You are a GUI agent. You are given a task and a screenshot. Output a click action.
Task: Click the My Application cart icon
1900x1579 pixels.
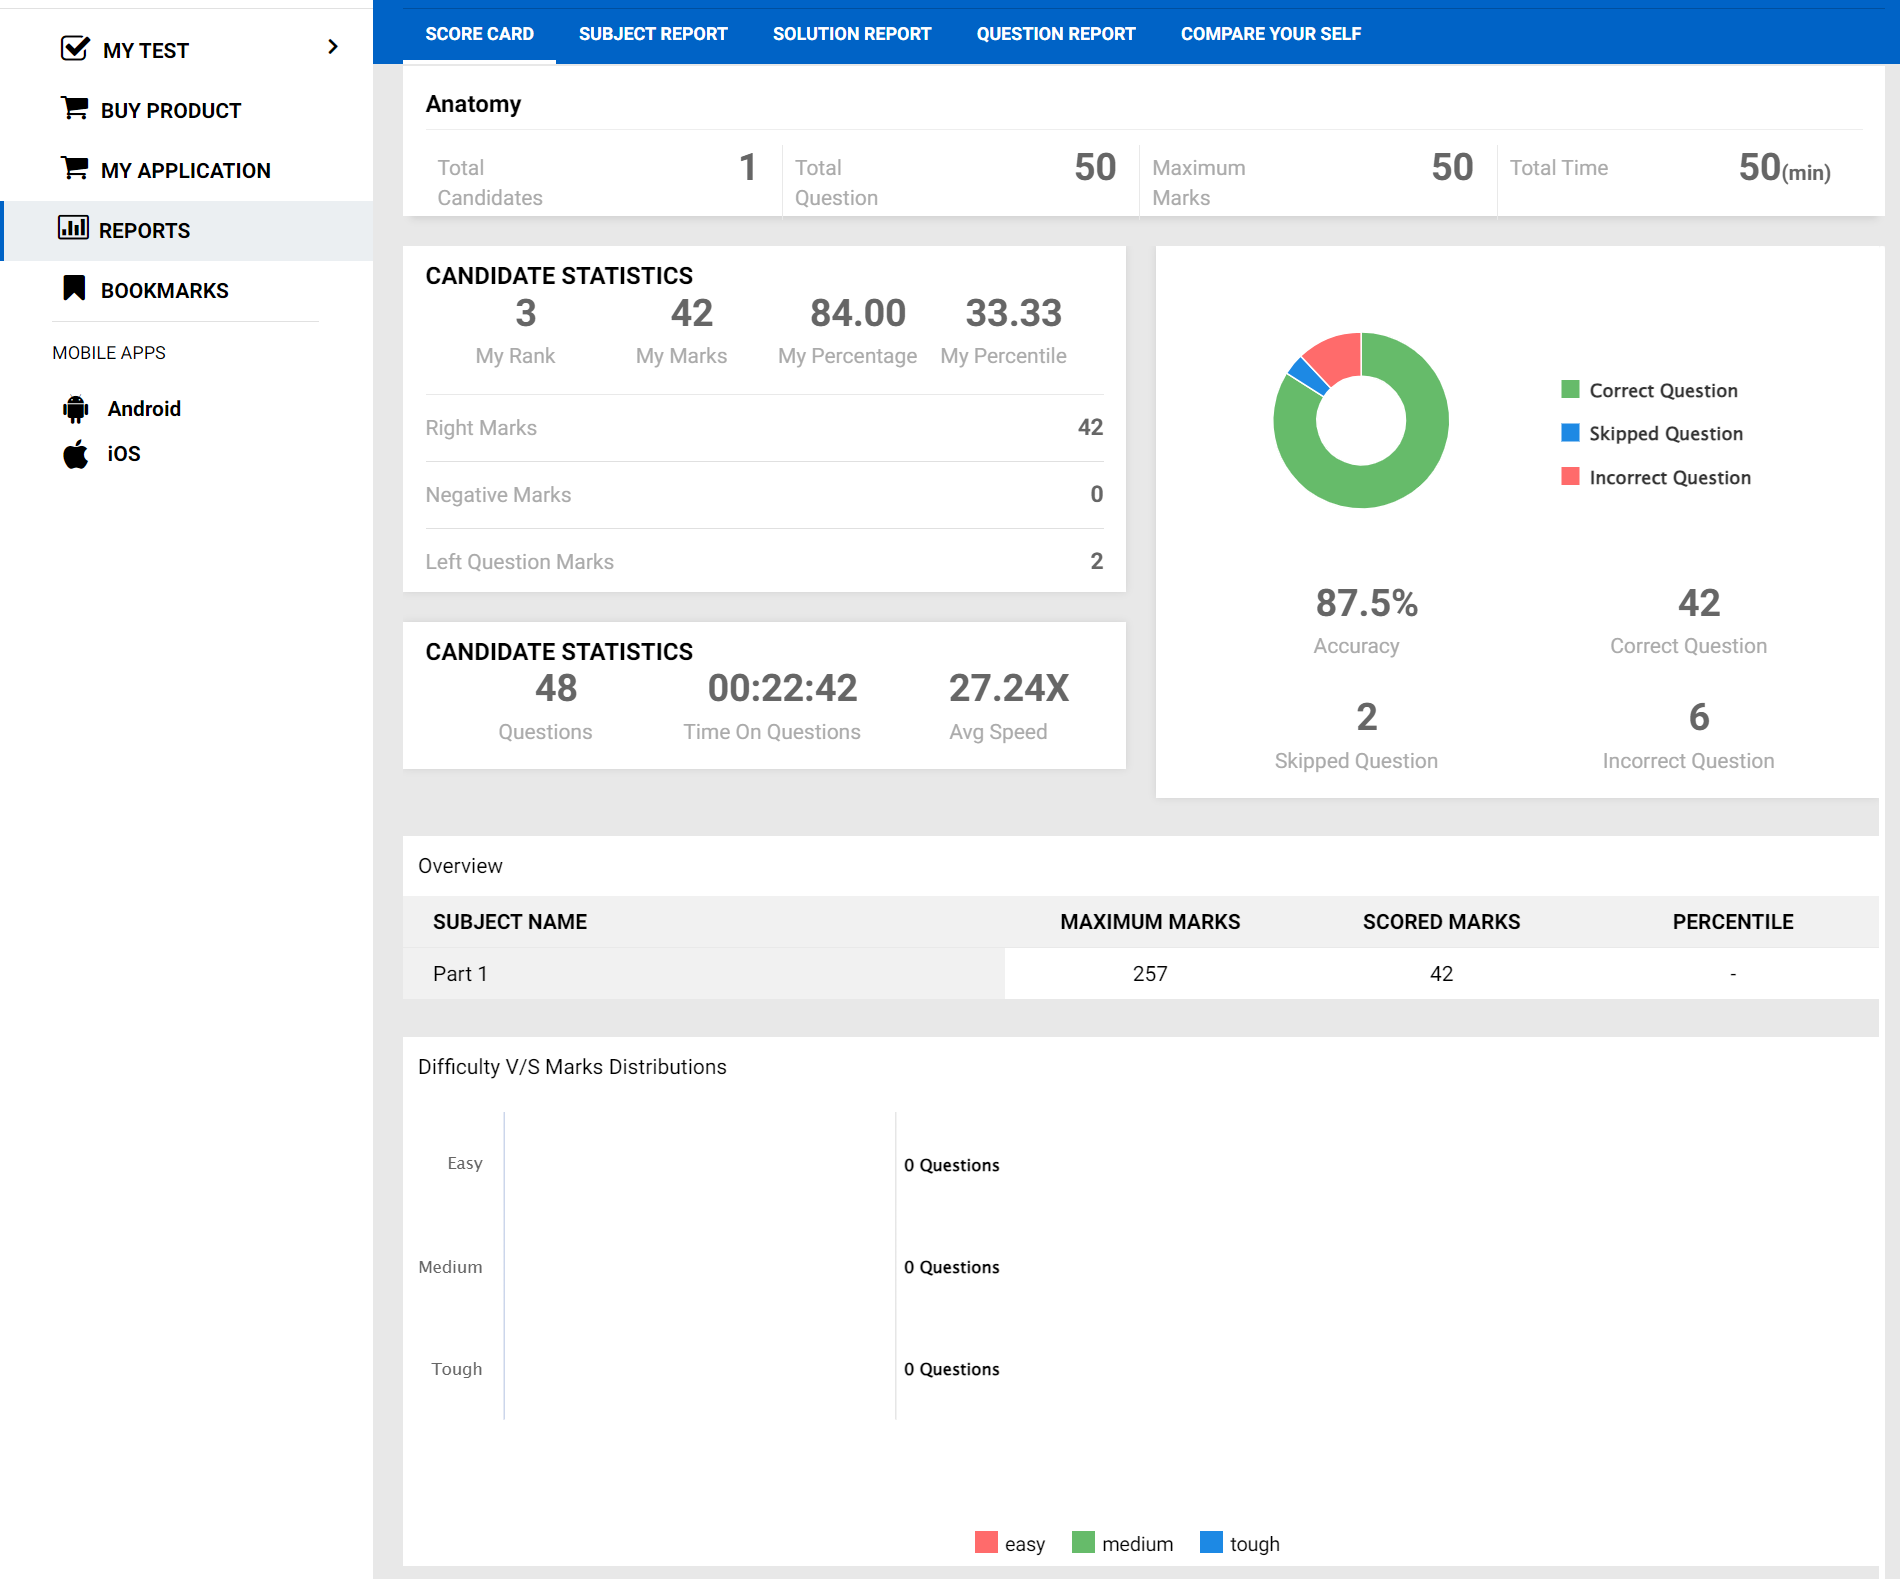[x=75, y=168]
